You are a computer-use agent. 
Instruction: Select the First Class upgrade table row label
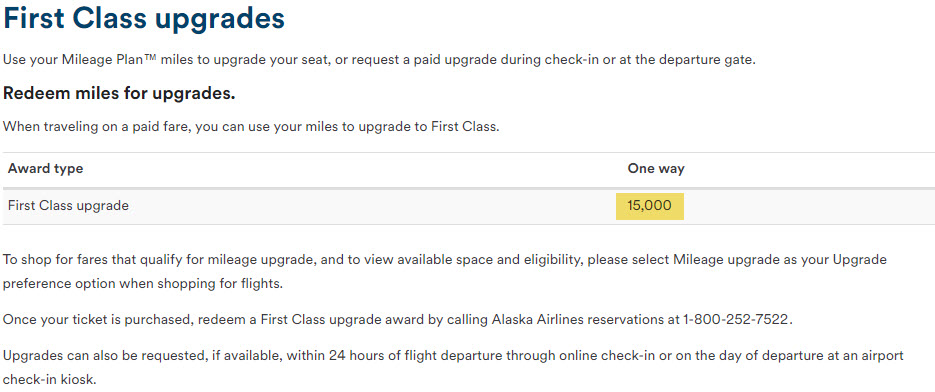68,206
